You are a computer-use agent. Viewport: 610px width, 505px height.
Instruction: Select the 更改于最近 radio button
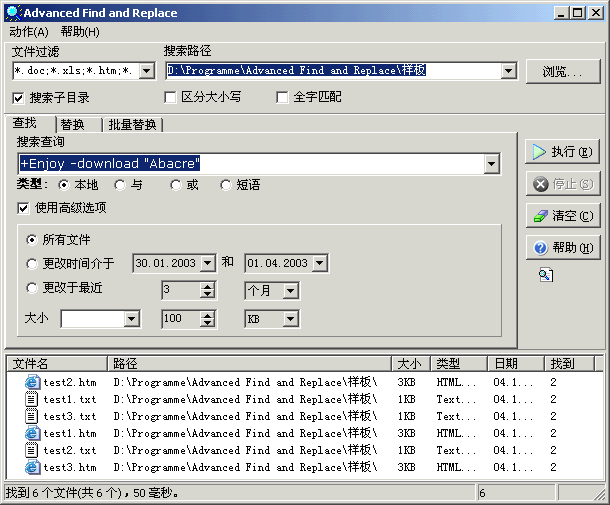pos(32,288)
